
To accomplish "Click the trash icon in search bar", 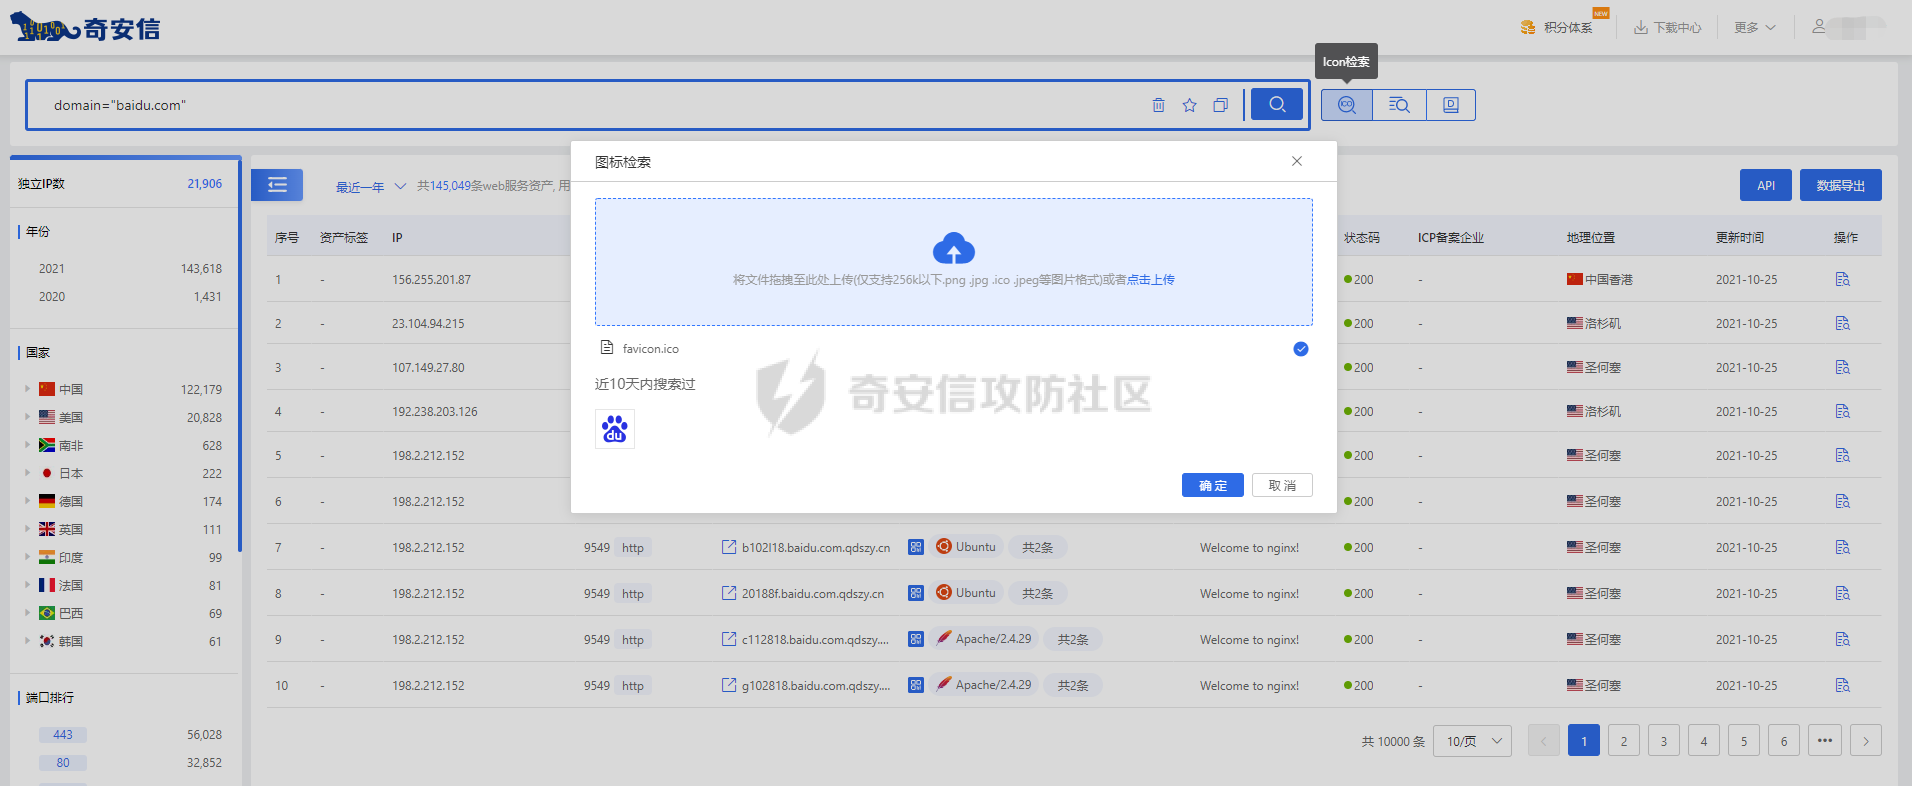I will point(1158,105).
